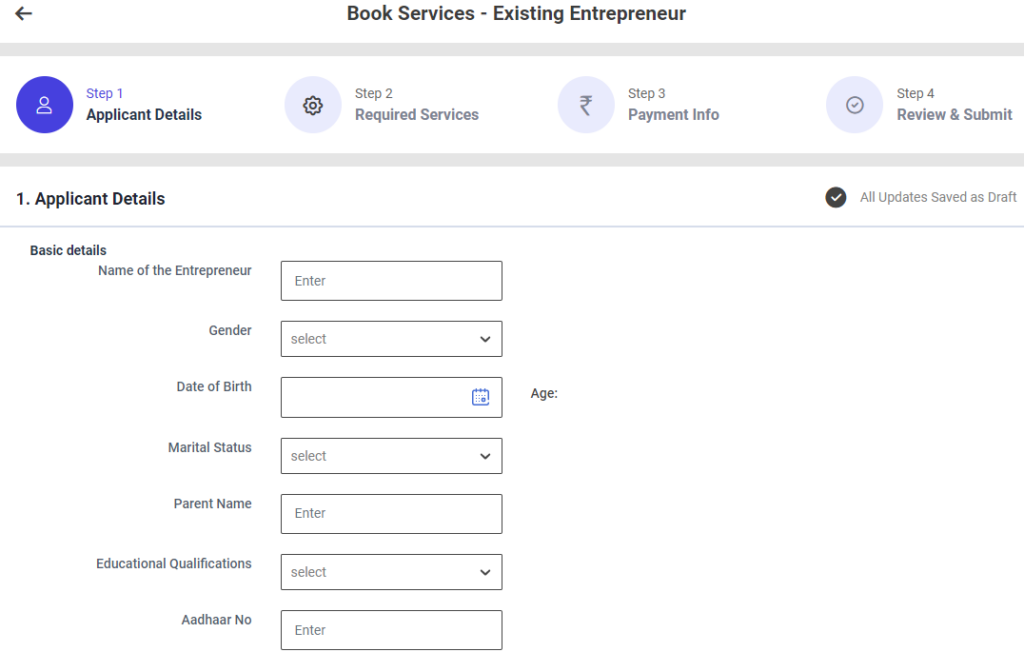Click the Step 2 gear icon
Screen dimensions: 1024x652
[x=313, y=105]
